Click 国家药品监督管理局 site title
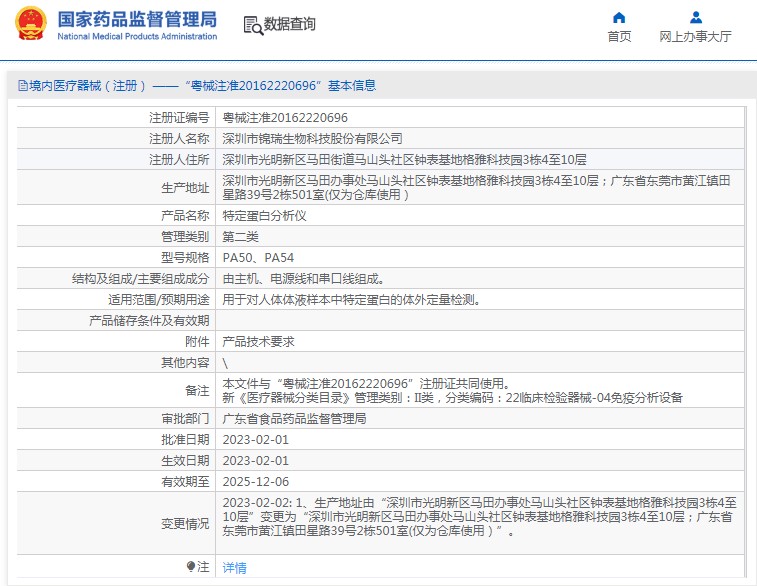This screenshot has height=586, width=757. (137, 20)
